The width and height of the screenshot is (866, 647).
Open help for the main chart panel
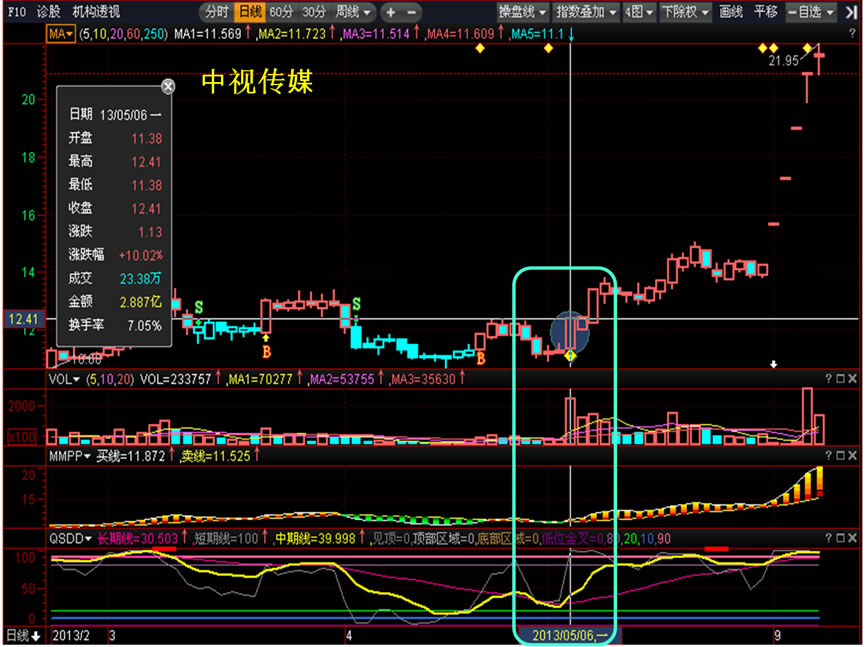852,34
